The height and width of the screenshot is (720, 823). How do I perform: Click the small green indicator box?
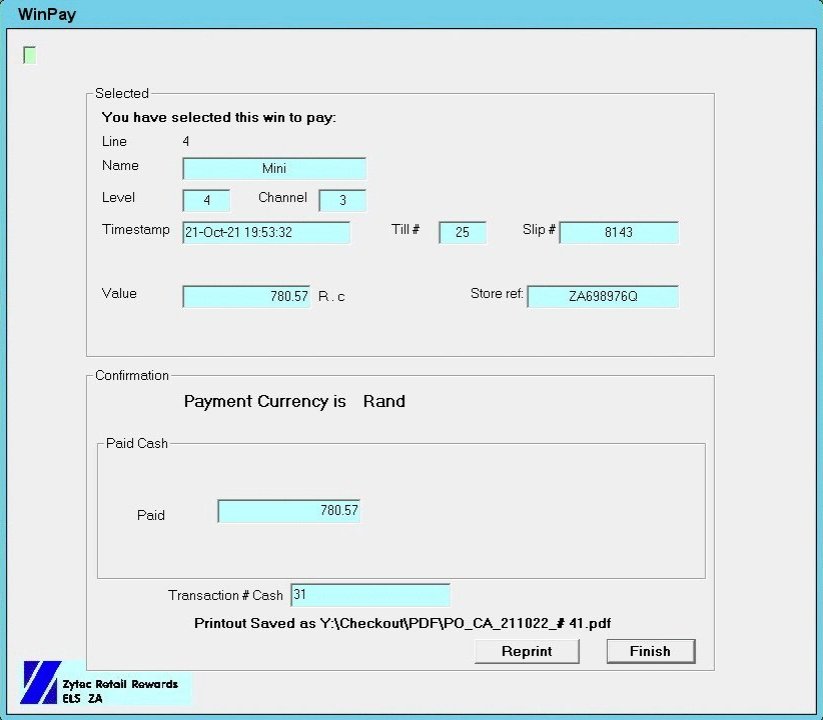[30, 55]
